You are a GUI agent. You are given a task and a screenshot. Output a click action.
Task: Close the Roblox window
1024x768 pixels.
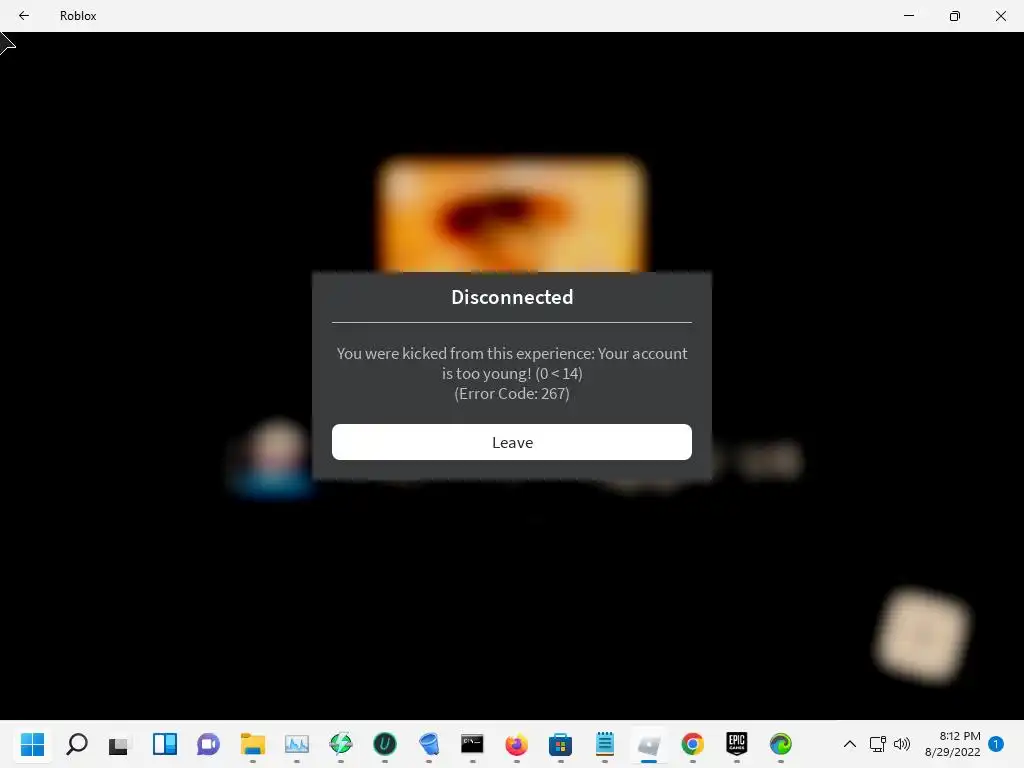[x=1000, y=16]
